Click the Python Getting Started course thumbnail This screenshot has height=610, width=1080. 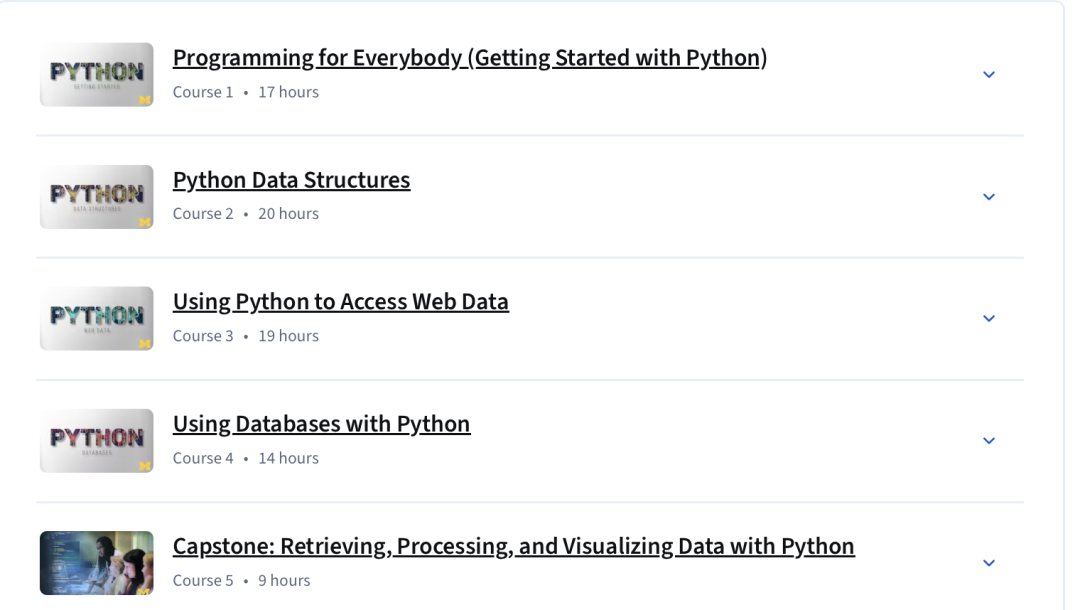[x=97, y=75]
